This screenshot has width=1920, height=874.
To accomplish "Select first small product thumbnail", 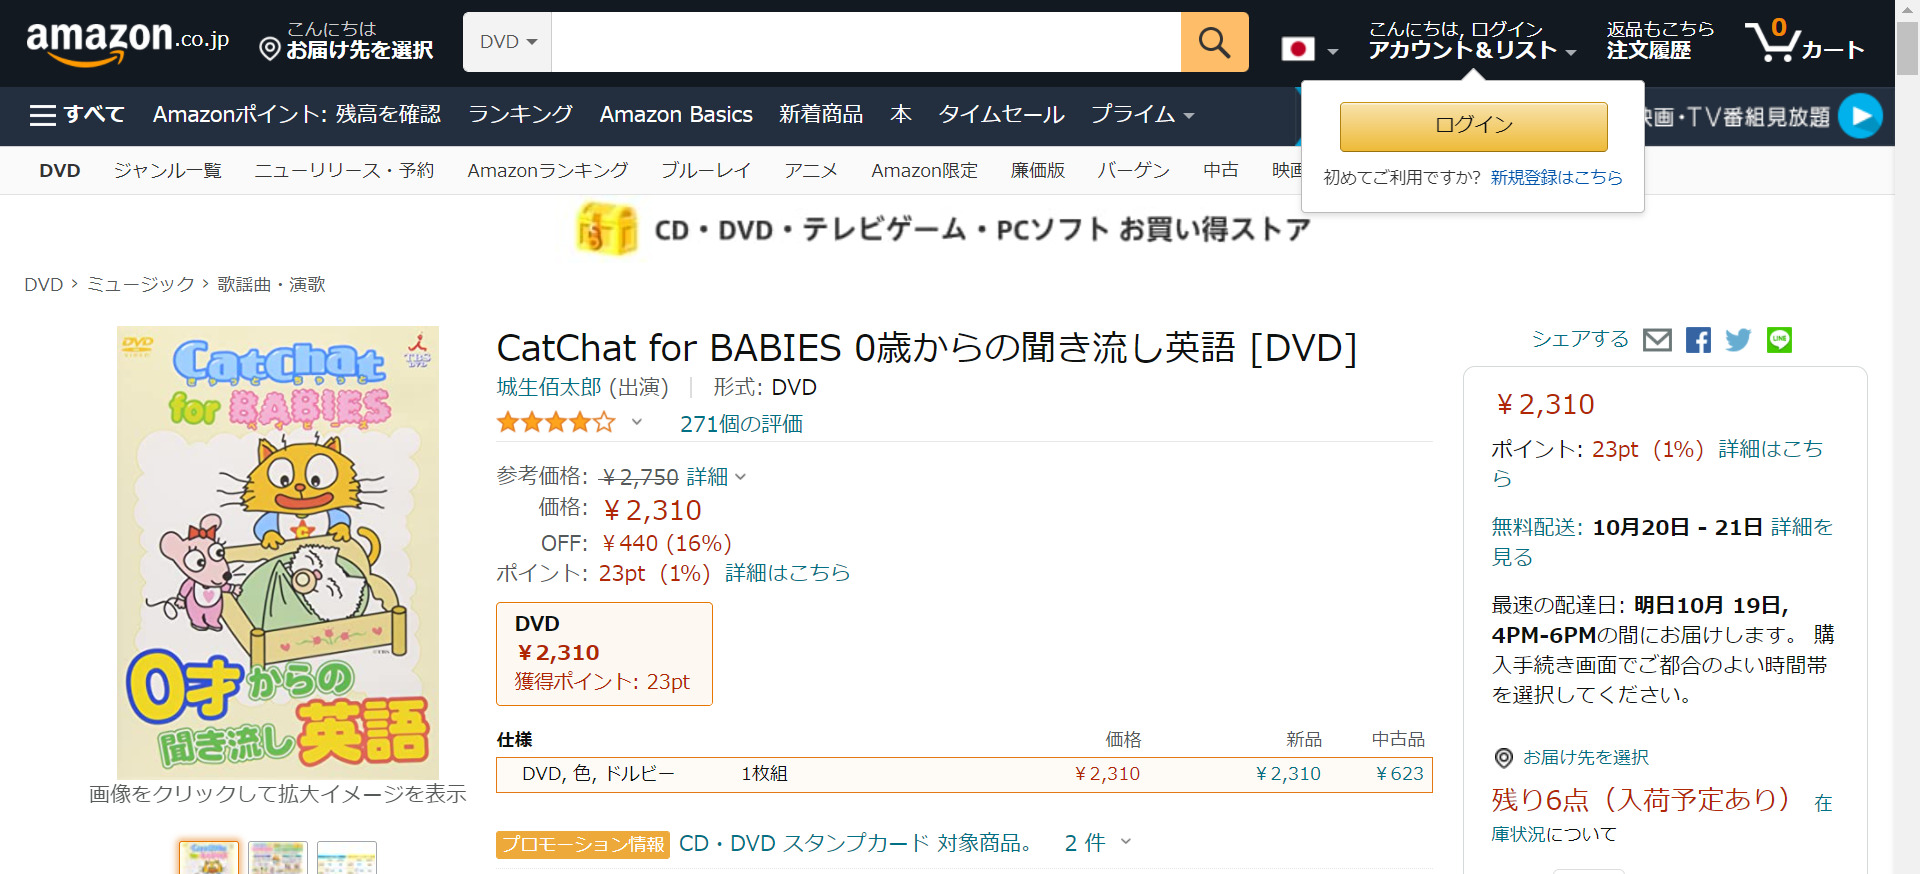I will 209,858.
